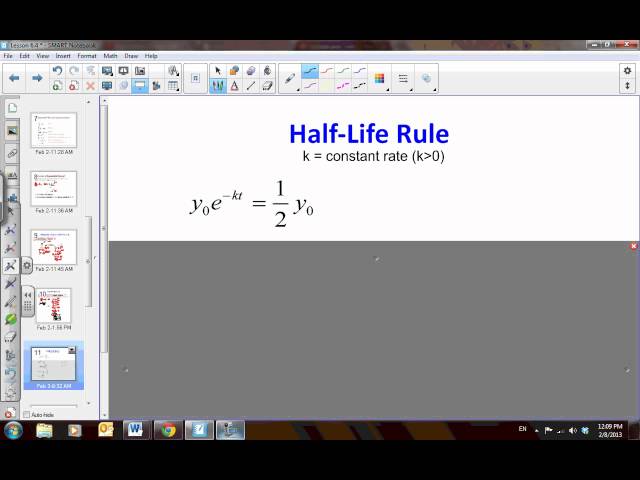This screenshot has width=640, height=480.
Task: Switch to Properties tab in sidebar
Action: pos(12,176)
